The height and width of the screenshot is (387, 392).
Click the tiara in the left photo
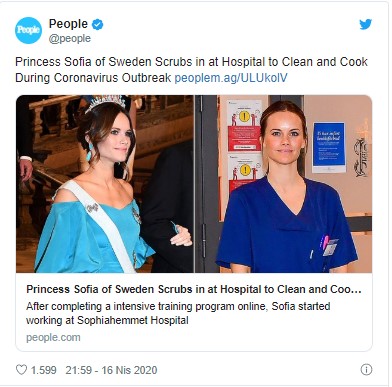click(x=105, y=103)
